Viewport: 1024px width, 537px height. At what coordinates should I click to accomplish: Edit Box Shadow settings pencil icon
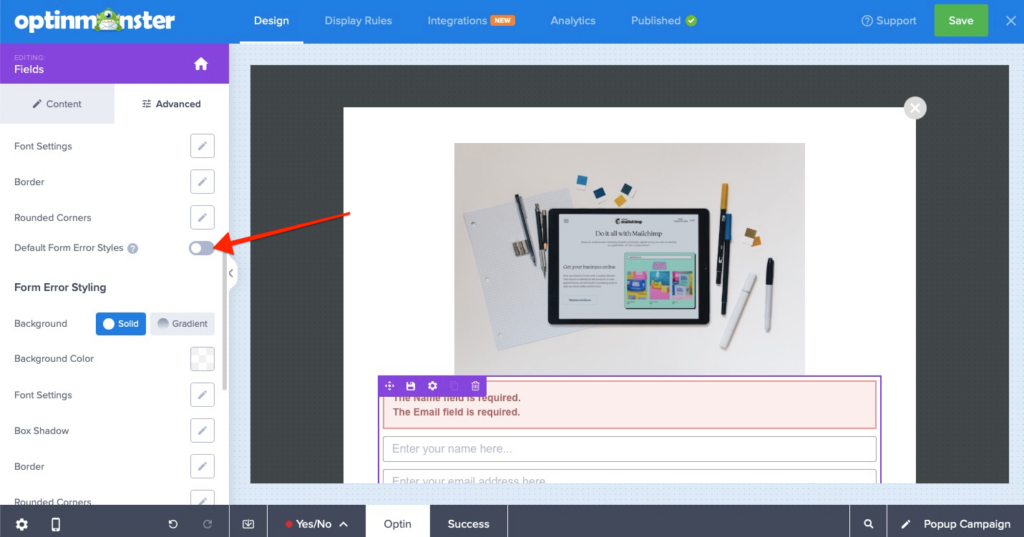pyautogui.click(x=202, y=431)
